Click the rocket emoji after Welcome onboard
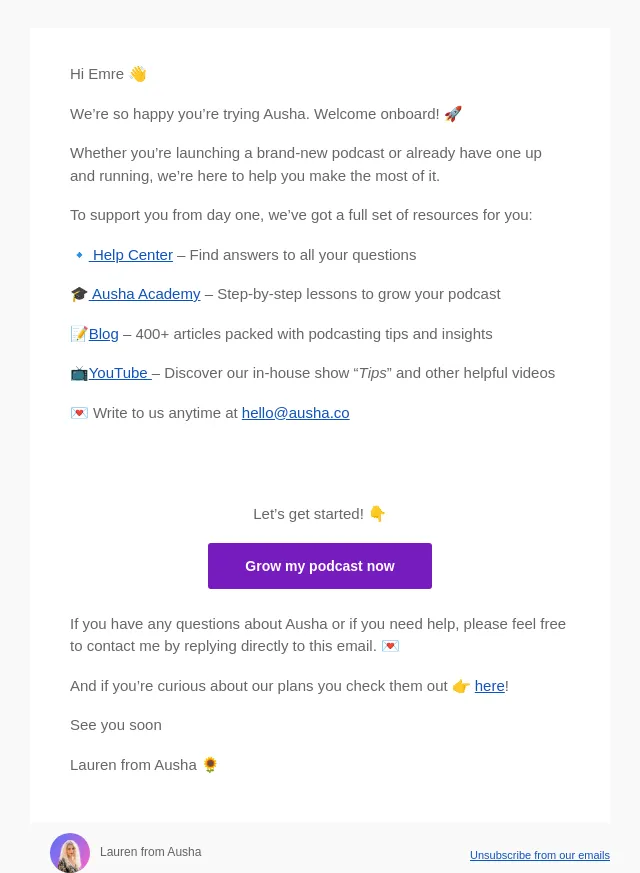This screenshot has height=873, width=640. (453, 114)
